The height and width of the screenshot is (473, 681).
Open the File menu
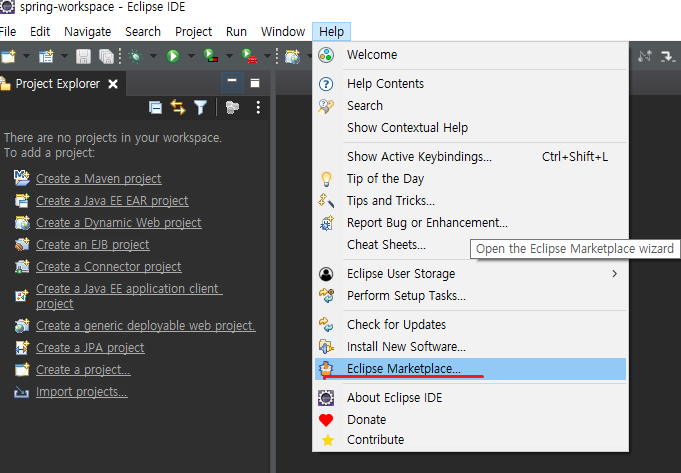click(x=8, y=32)
